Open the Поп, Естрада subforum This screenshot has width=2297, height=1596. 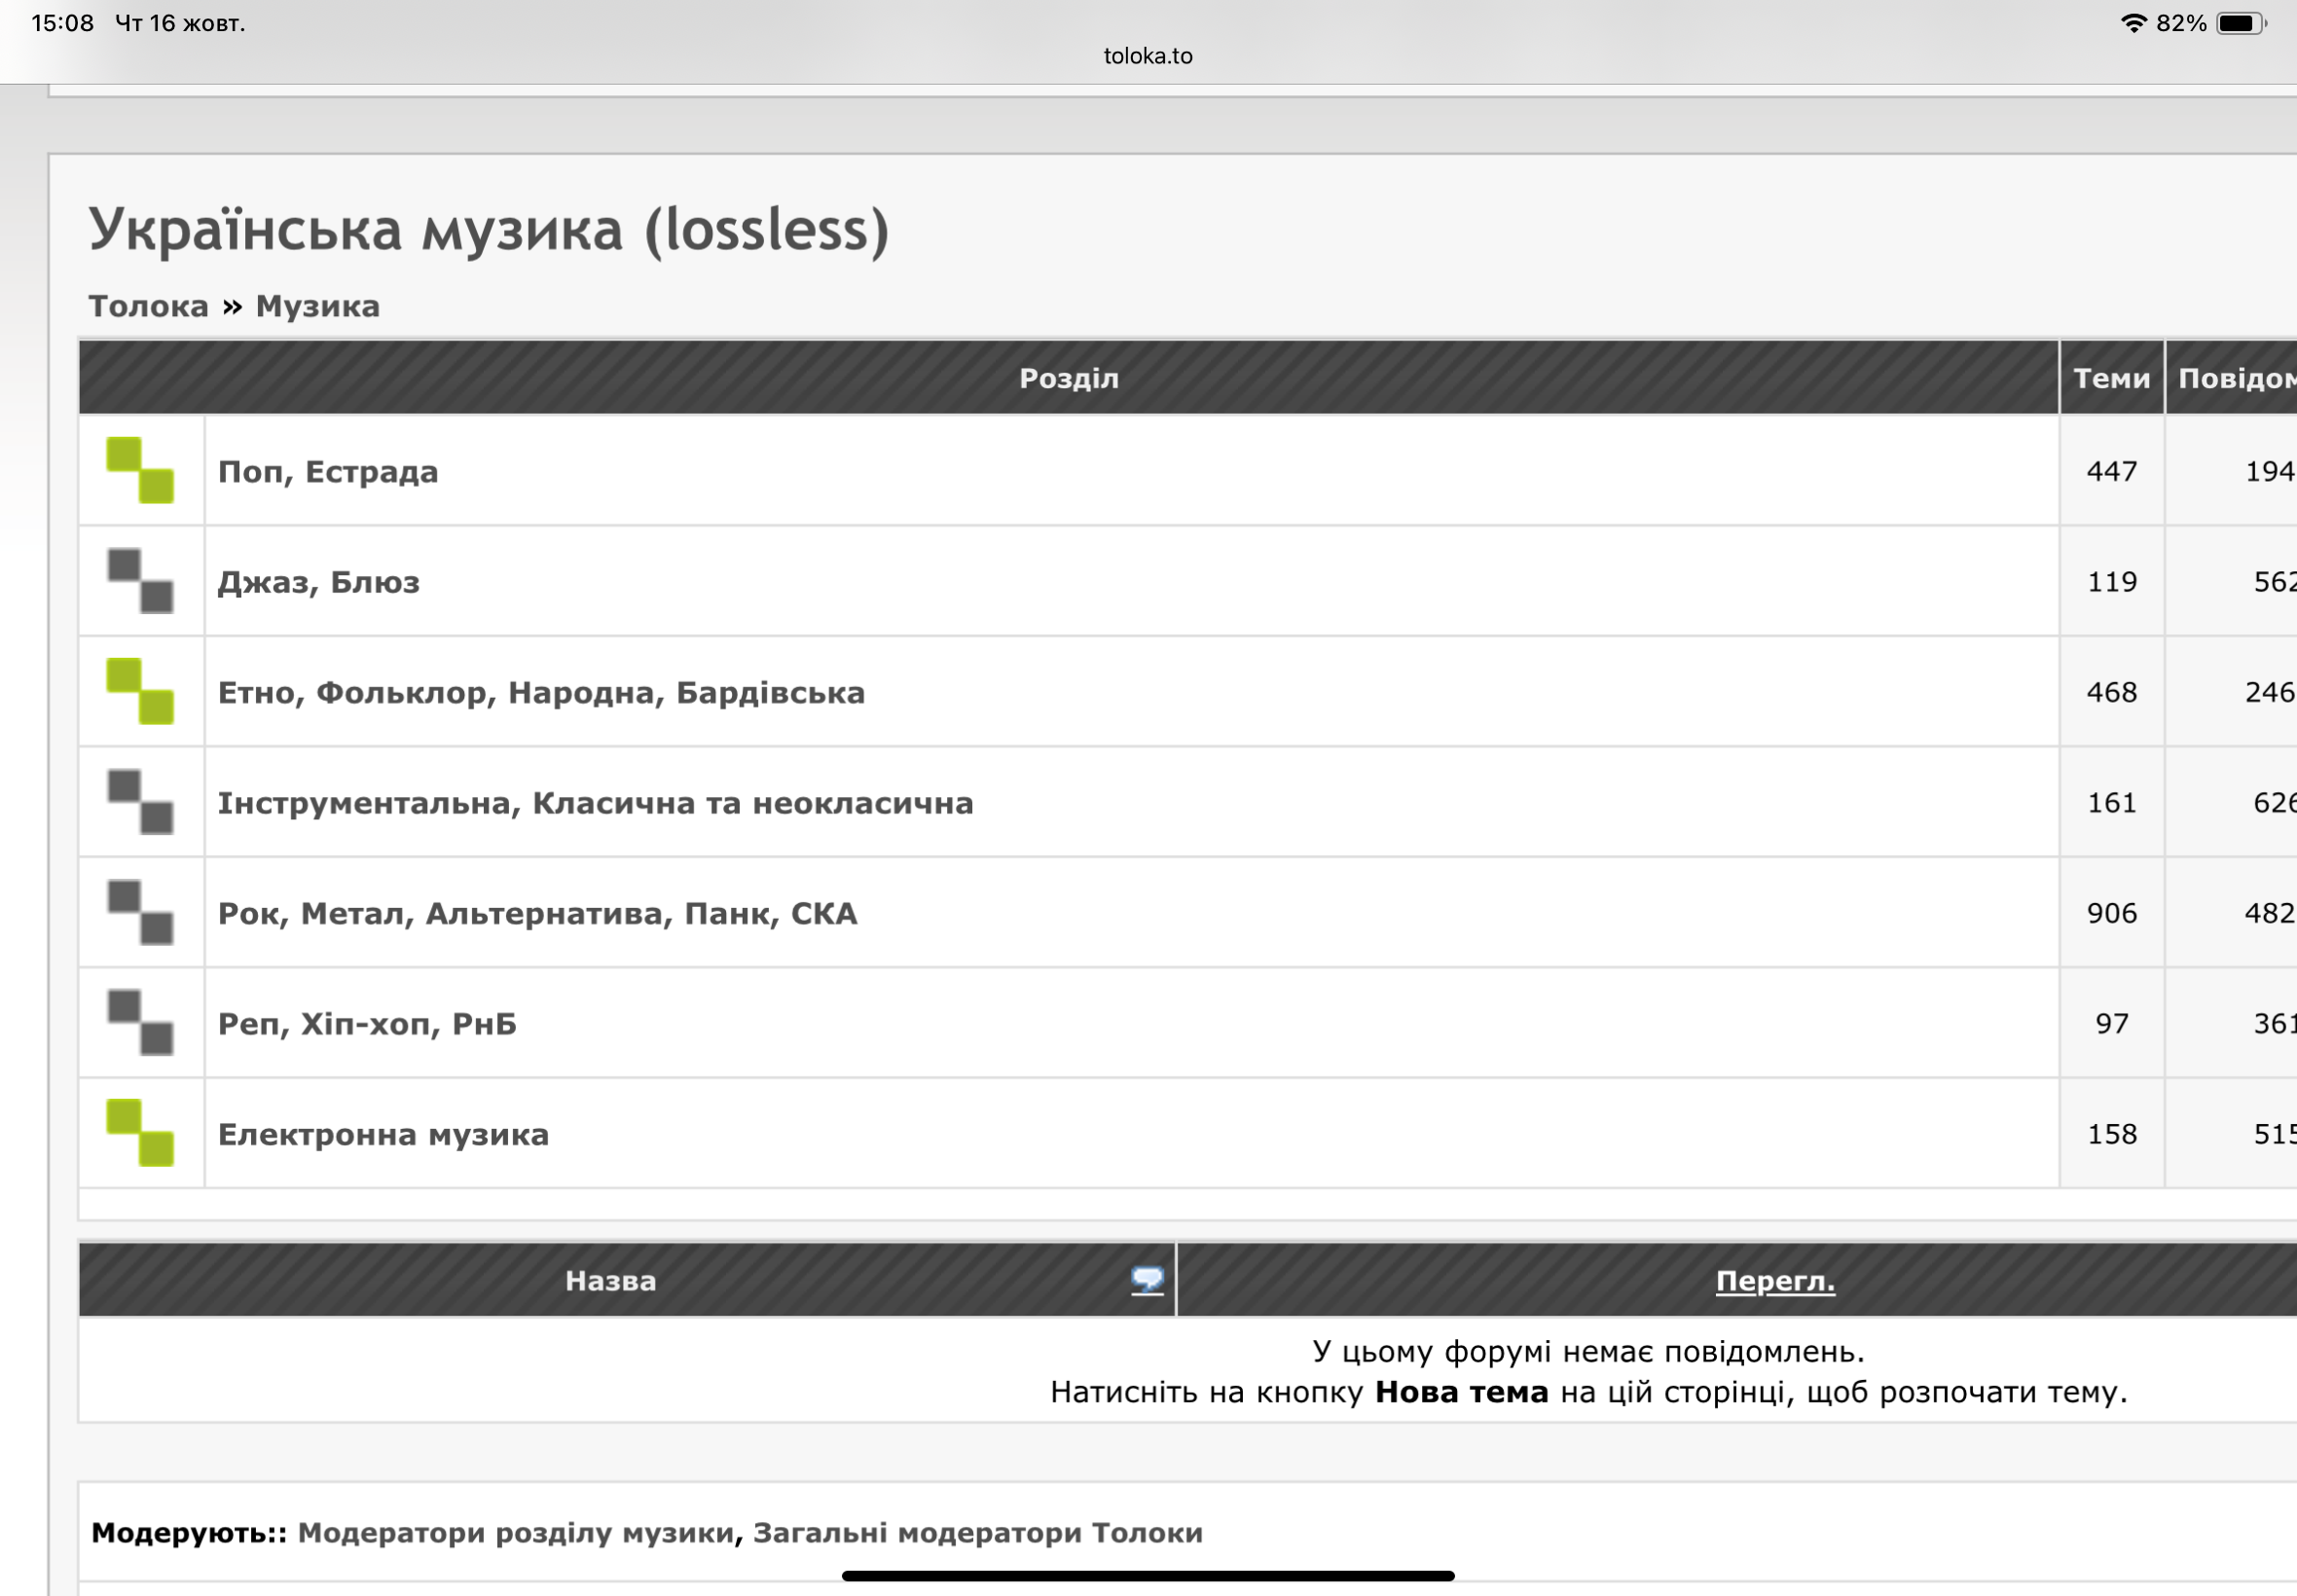point(328,471)
